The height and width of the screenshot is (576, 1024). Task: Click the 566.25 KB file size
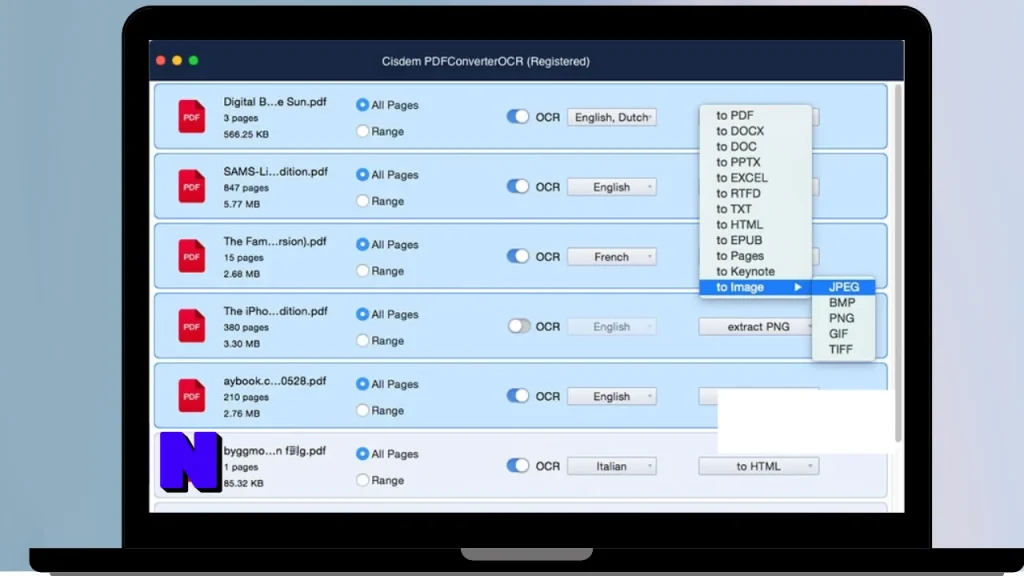[x=246, y=135]
